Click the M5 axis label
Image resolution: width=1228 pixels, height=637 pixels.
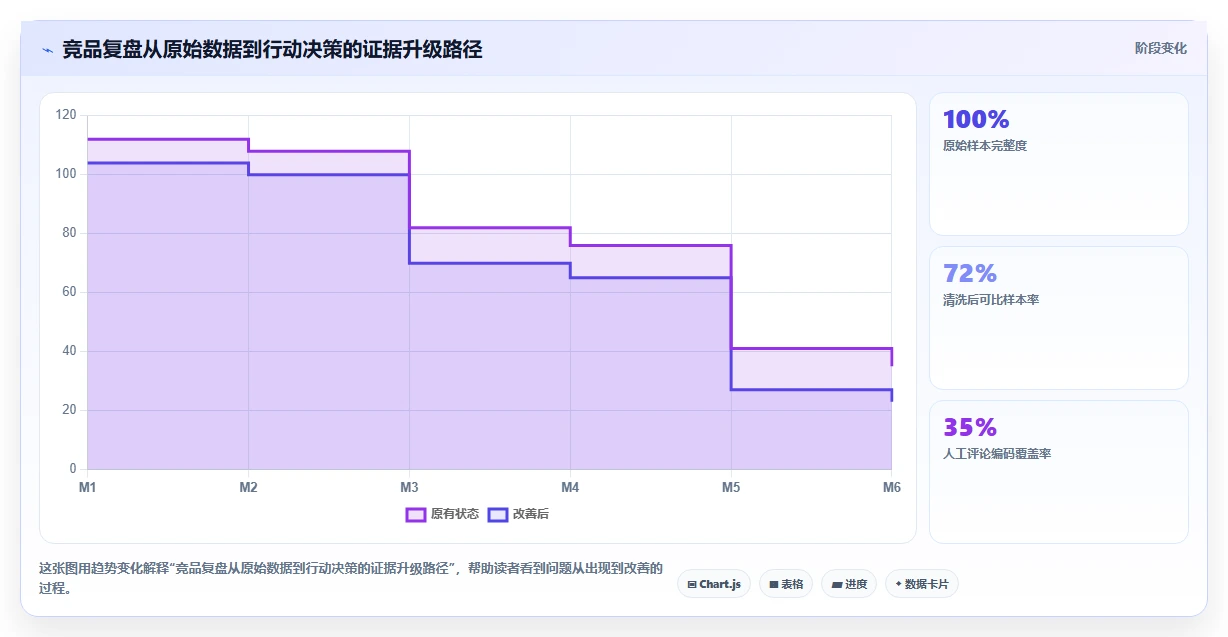731,488
